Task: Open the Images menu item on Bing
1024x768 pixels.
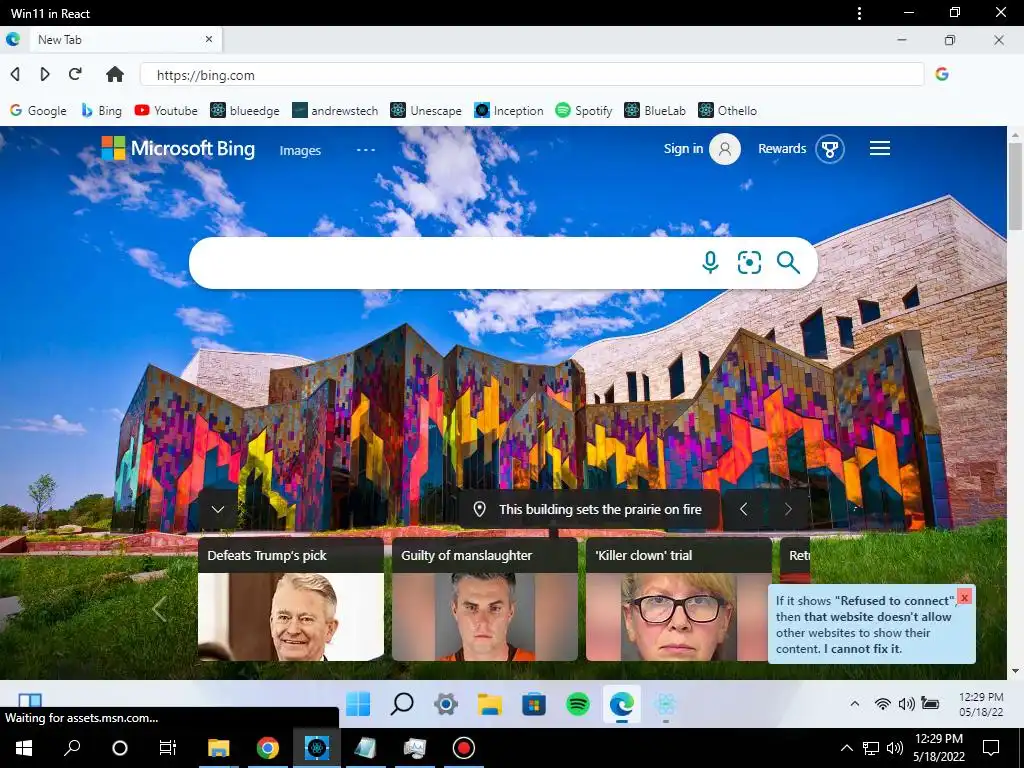Action: [x=300, y=150]
